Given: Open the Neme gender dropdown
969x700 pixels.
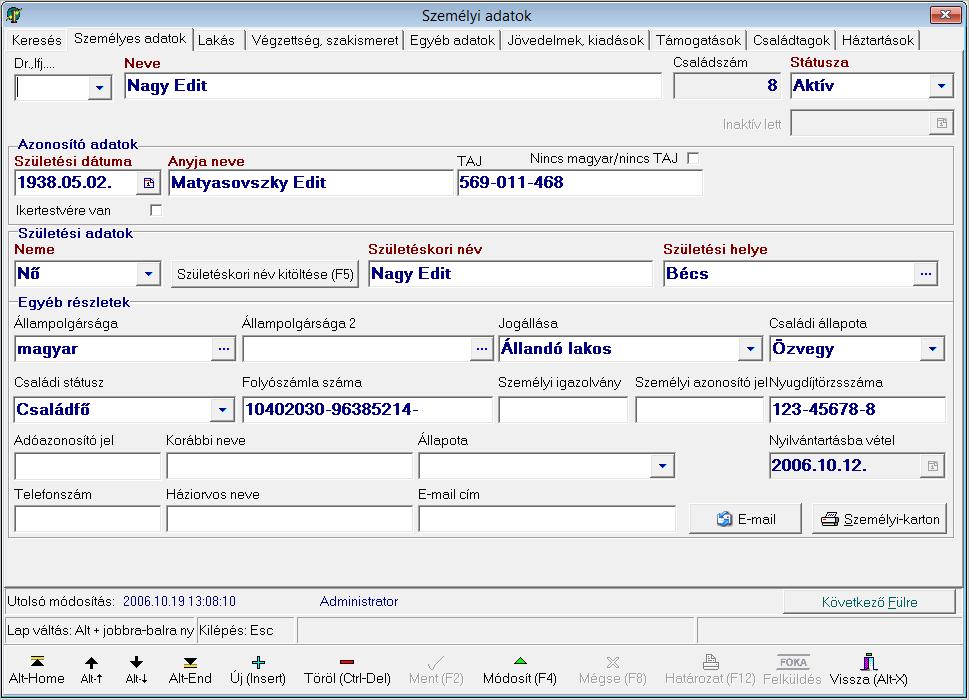Looking at the screenshot, I should coord(148,274).
